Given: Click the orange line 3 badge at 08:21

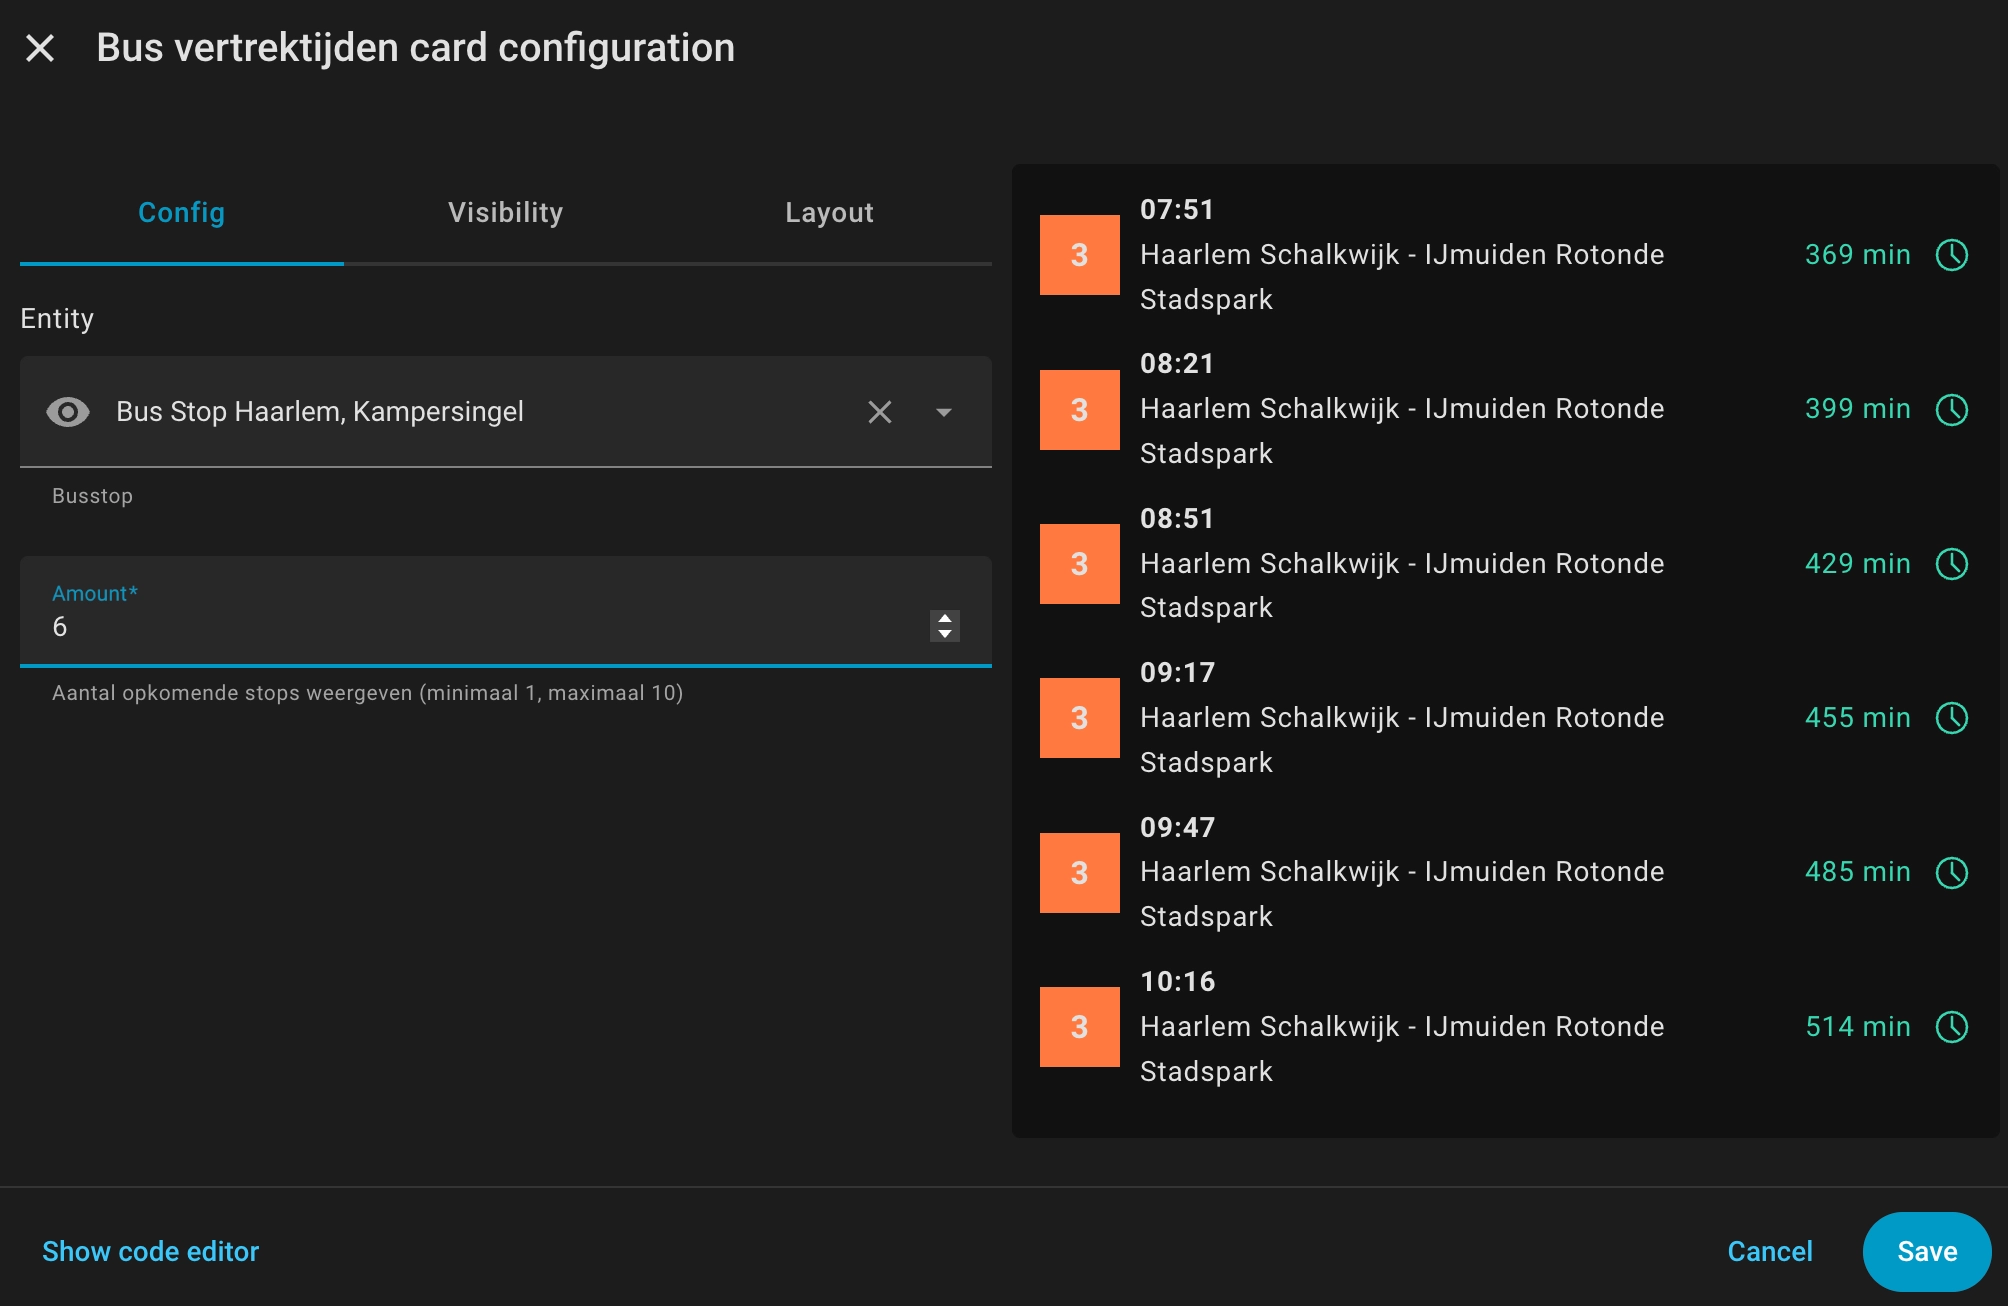Looking at the screenshot, I should (x=1079, y=410).
